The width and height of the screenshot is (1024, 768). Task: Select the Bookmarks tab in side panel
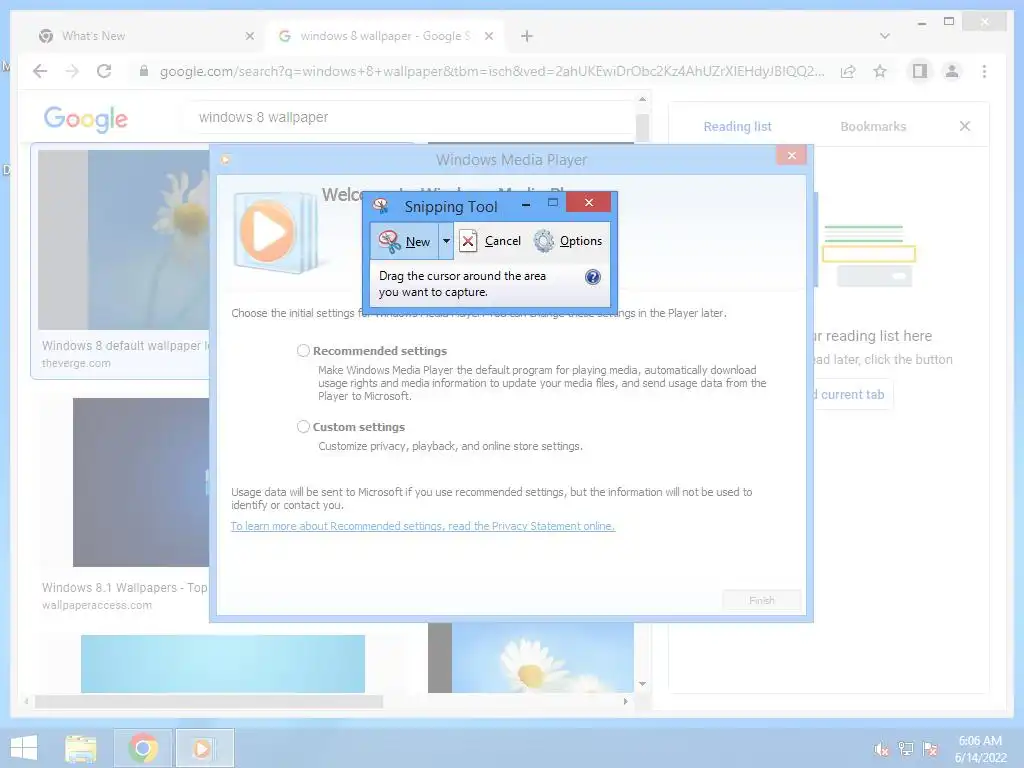pos(873,127)
